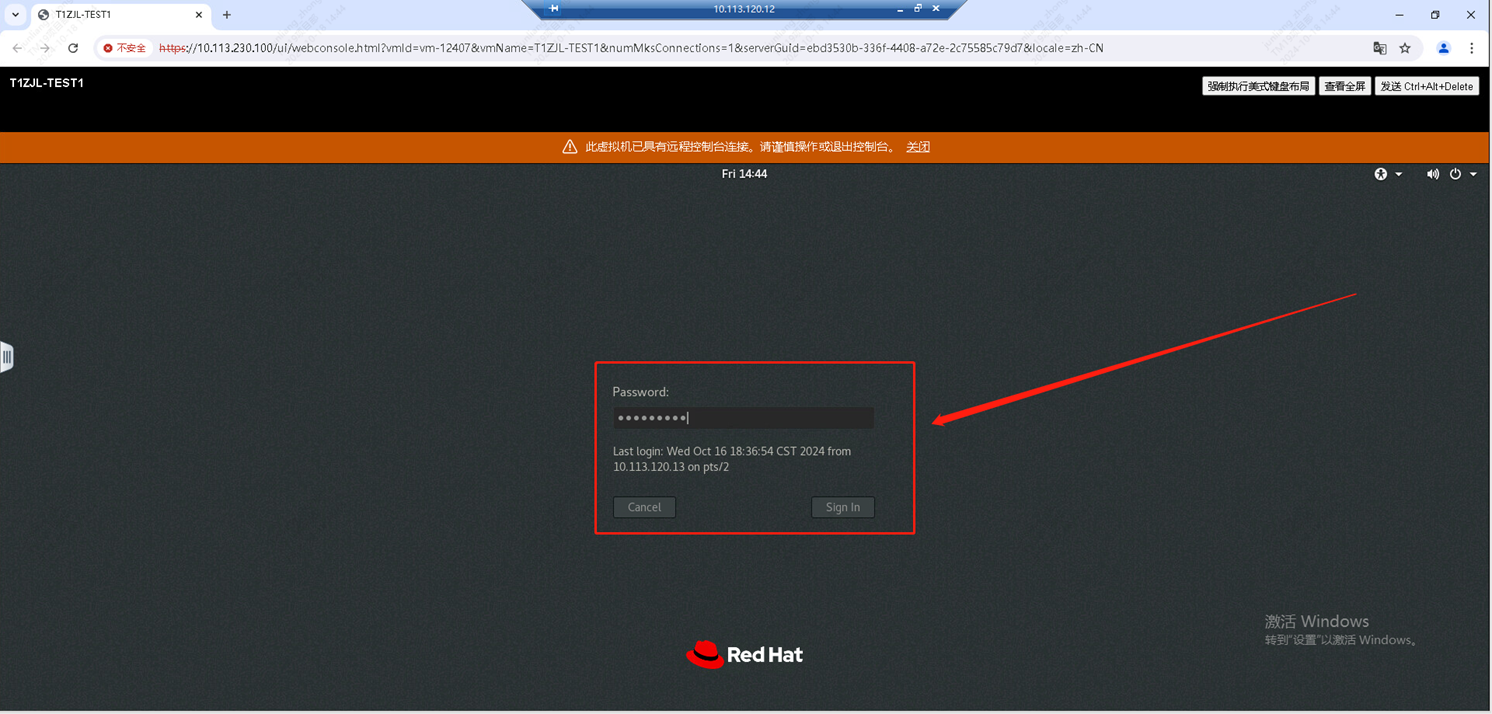The height and width of the screenshot is (714, 1492).
Task: Pin the remote desktop connection bar
Action: pos(554,9)
